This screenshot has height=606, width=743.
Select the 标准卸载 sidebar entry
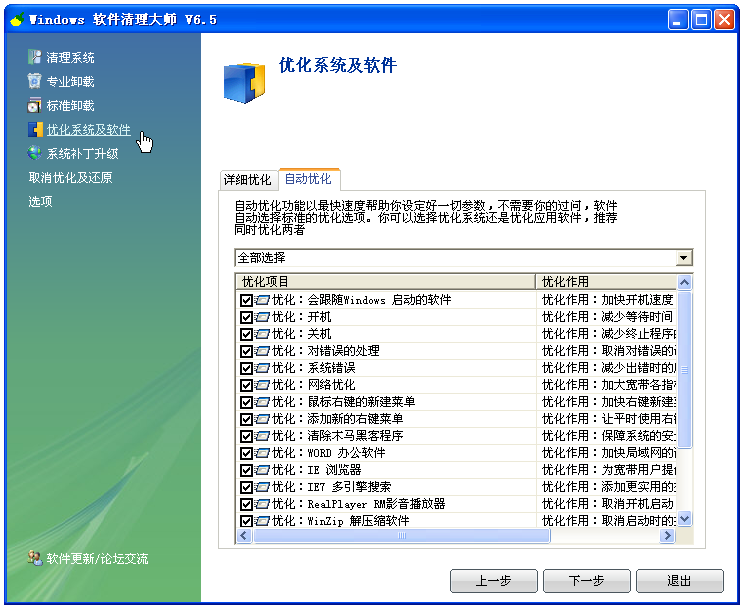(x=71, y=105)
